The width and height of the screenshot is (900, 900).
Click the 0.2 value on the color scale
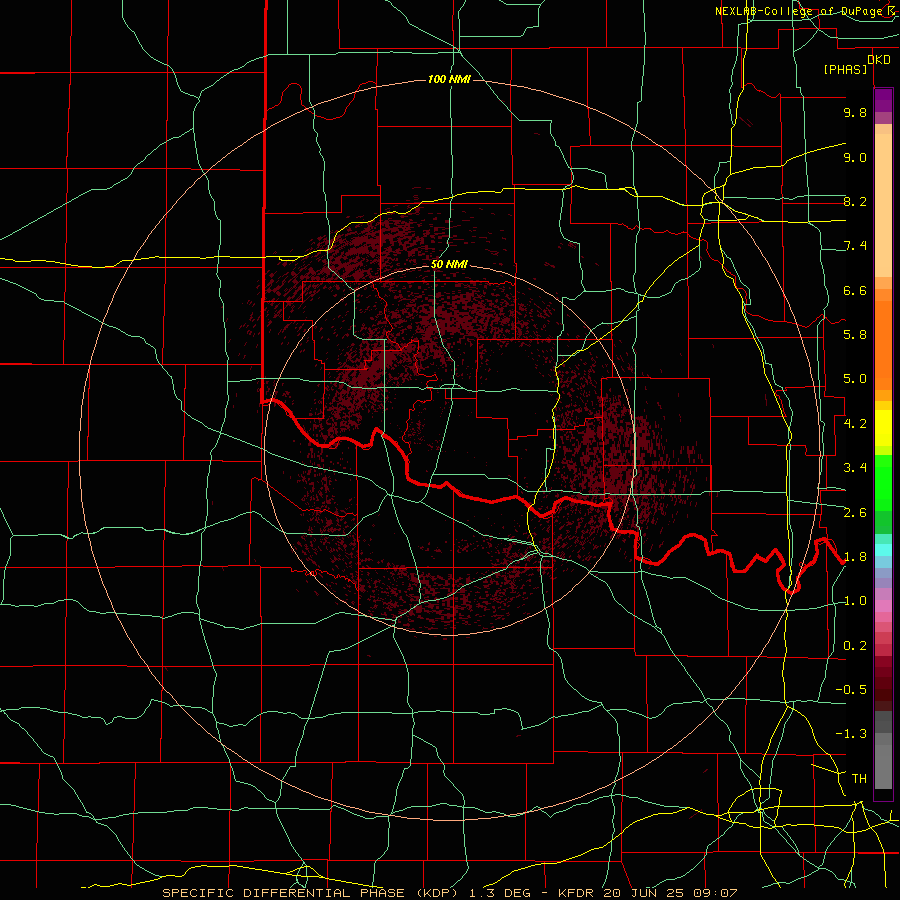pos(855,646)
